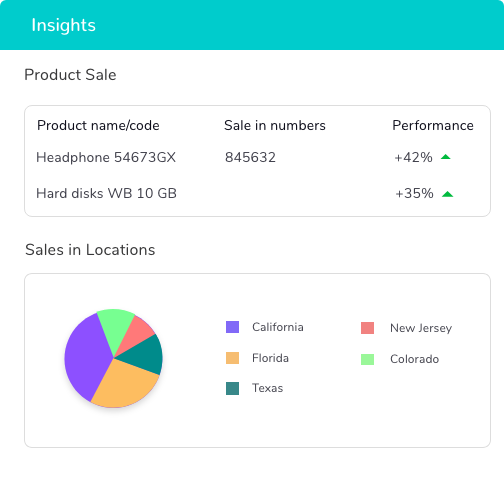Select the purple California pie slice
This screenshot has width=504, height=480.
pos(87,357)
